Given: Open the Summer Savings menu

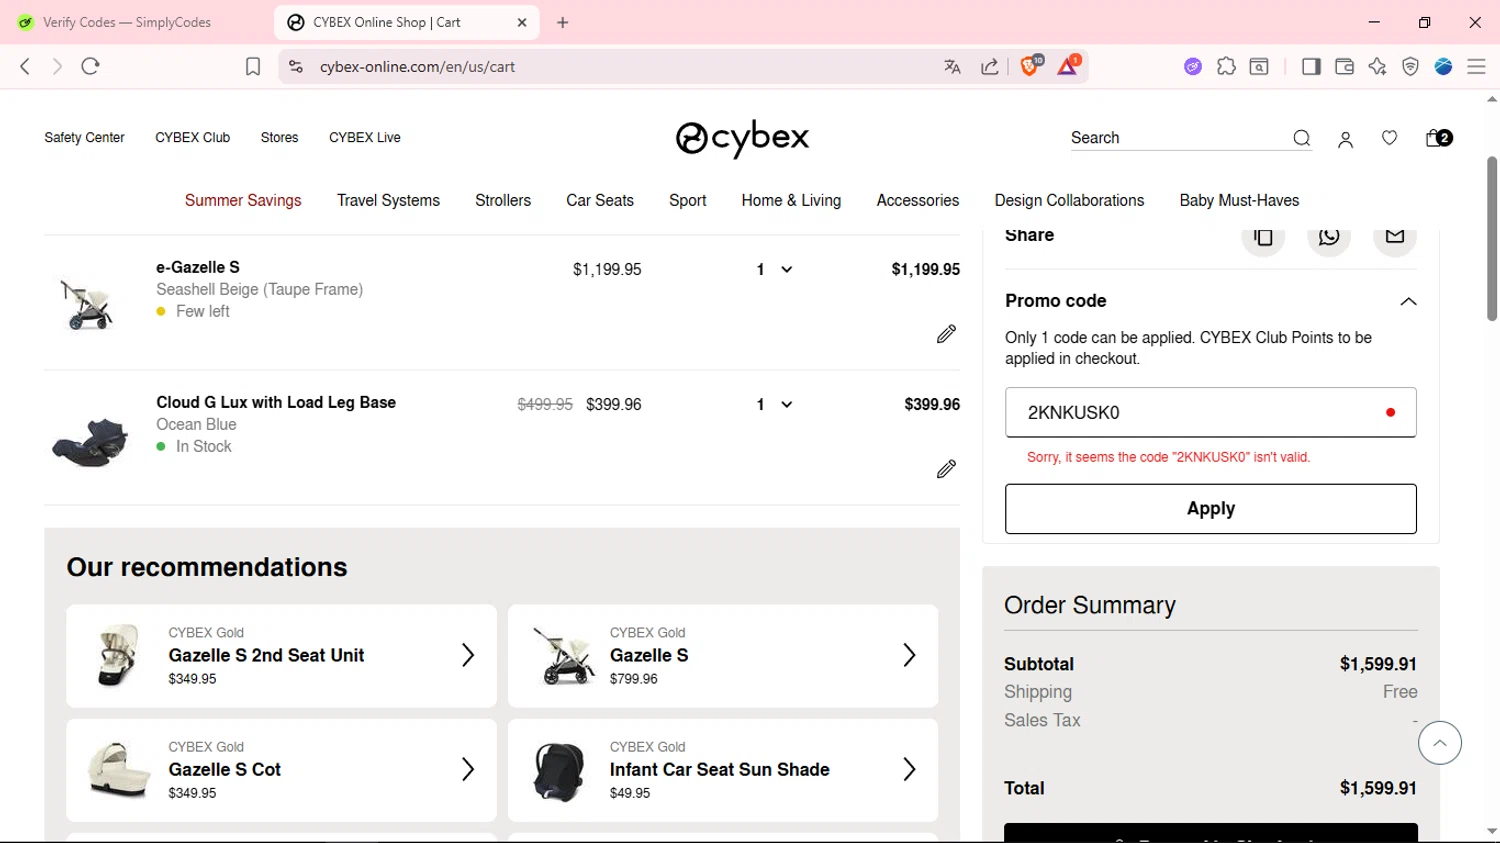Looking at the screenshot, I should coord(243,200).
